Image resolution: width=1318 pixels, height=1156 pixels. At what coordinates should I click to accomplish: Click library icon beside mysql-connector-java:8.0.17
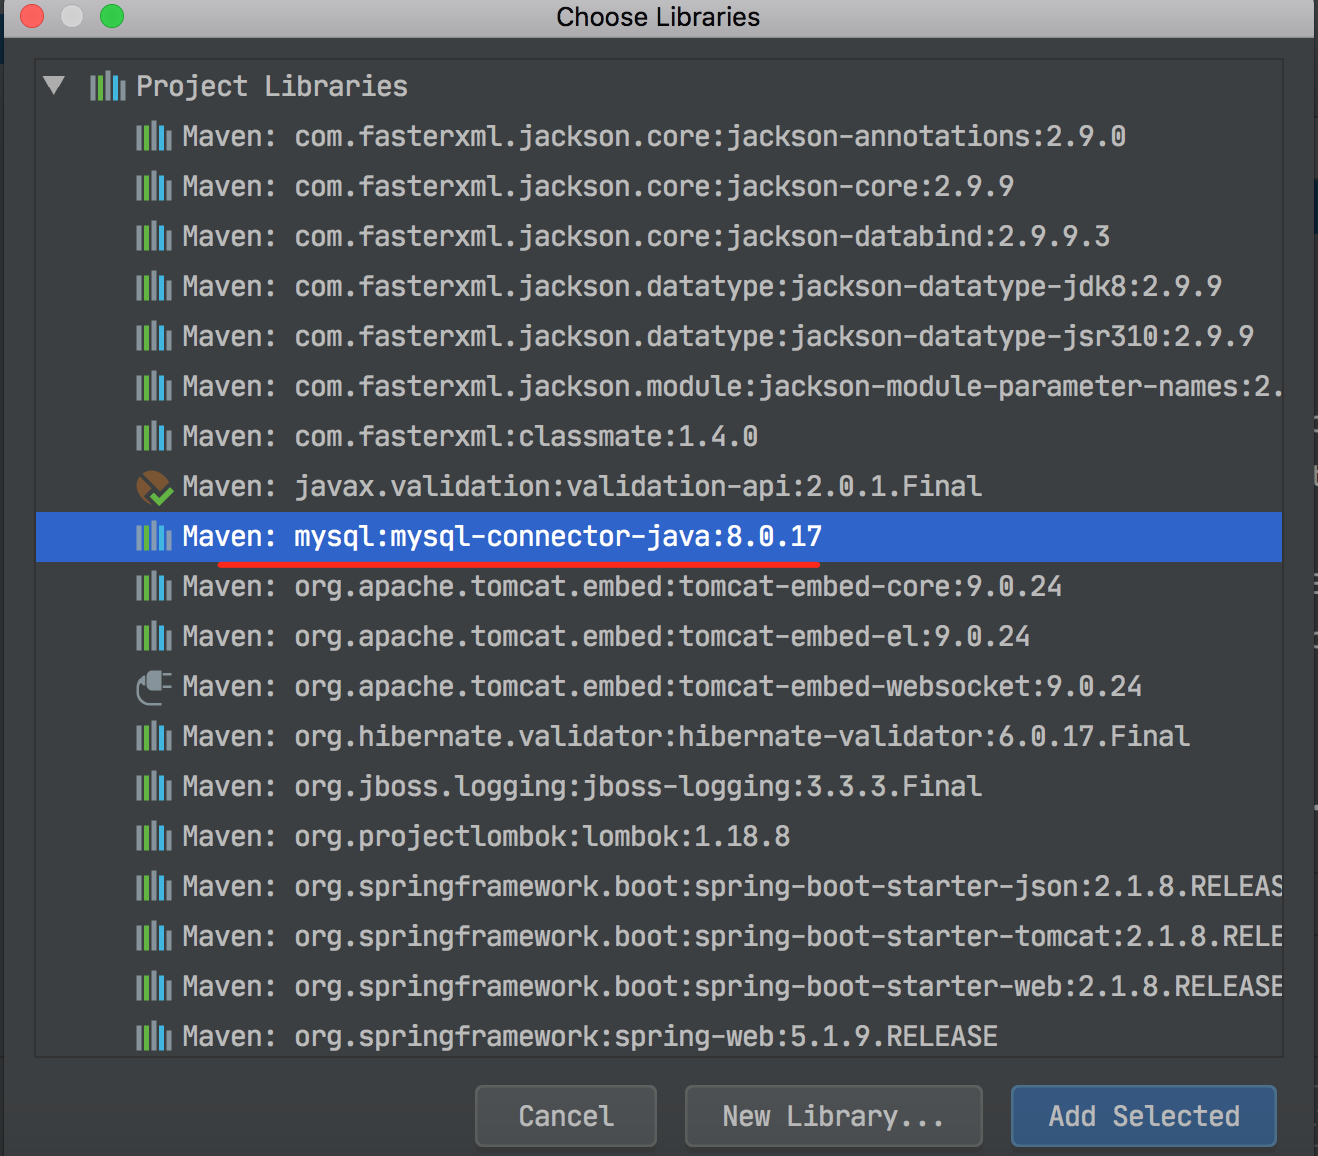[x=154, y=537]
